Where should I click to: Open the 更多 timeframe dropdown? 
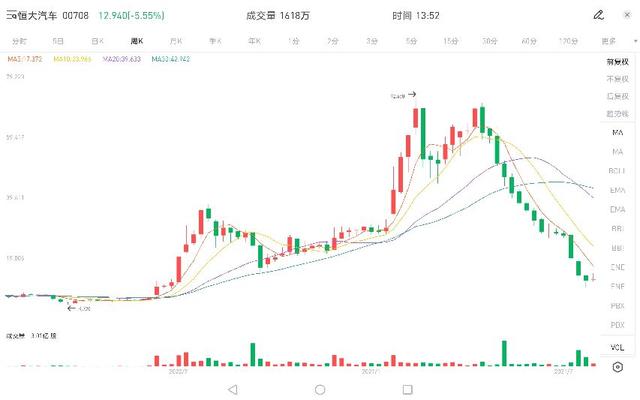point(609,41)
